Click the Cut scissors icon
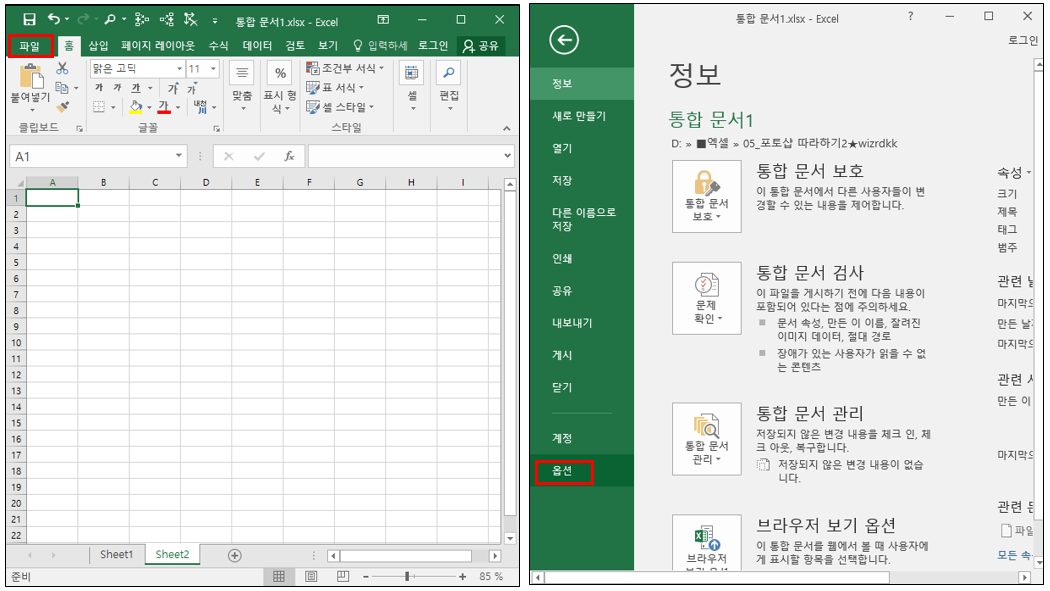1050x591 pixels. click(x=62, y=68)
